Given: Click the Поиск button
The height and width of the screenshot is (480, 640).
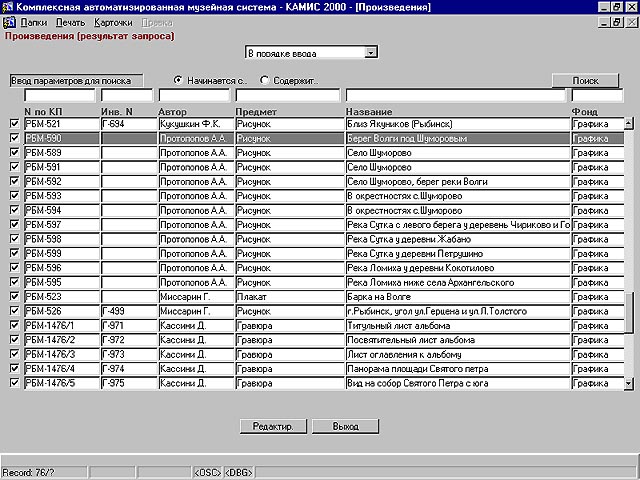Looking at the screenshot, I should tap(585, 81).
